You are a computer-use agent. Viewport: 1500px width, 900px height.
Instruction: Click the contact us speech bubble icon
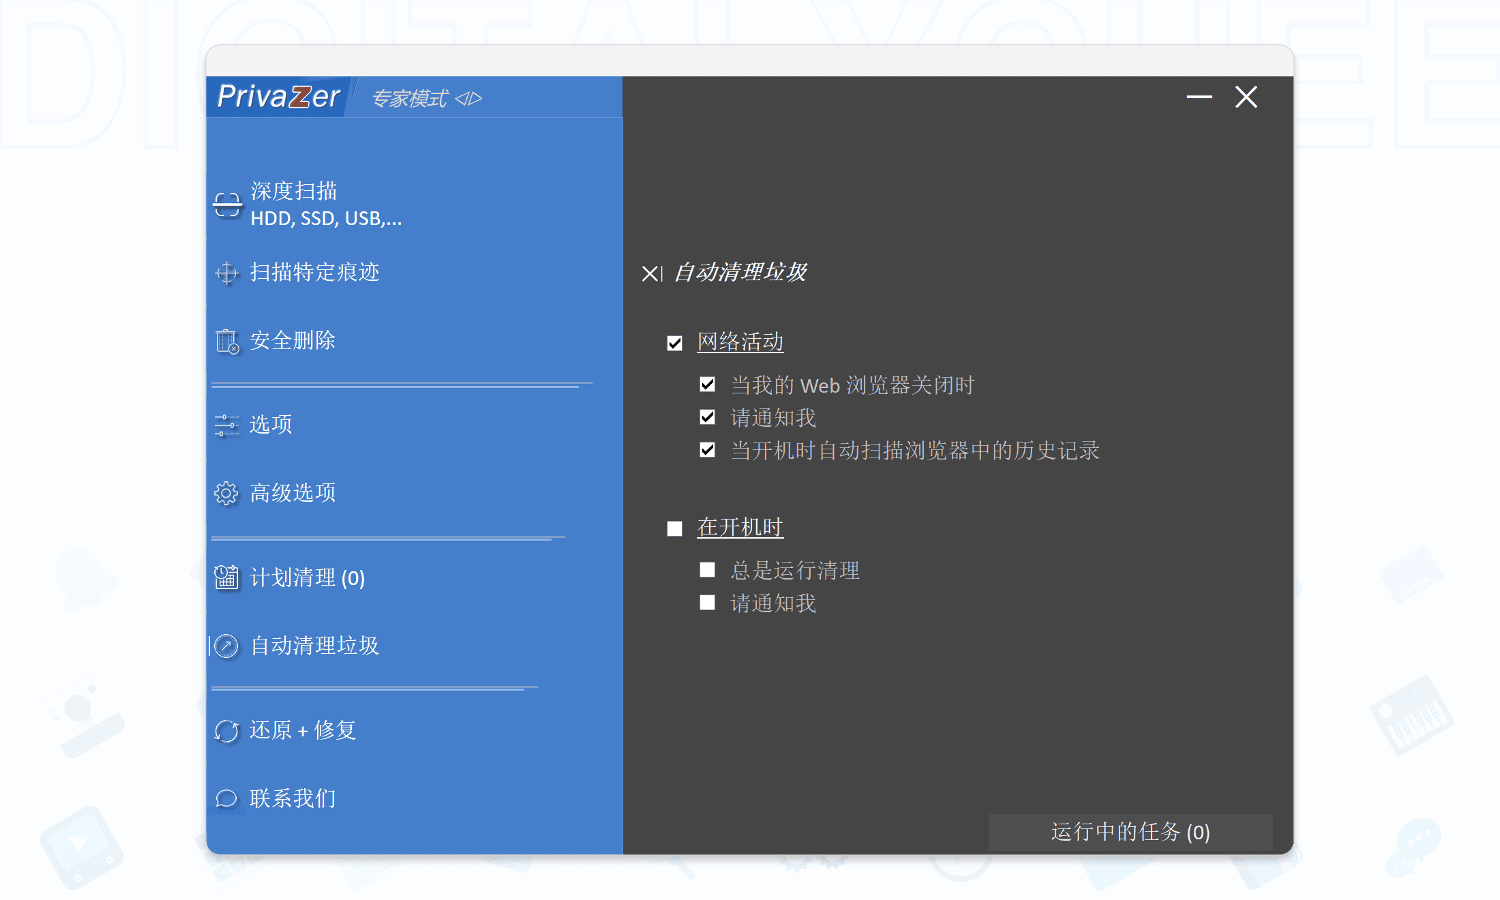coord(227,799)
